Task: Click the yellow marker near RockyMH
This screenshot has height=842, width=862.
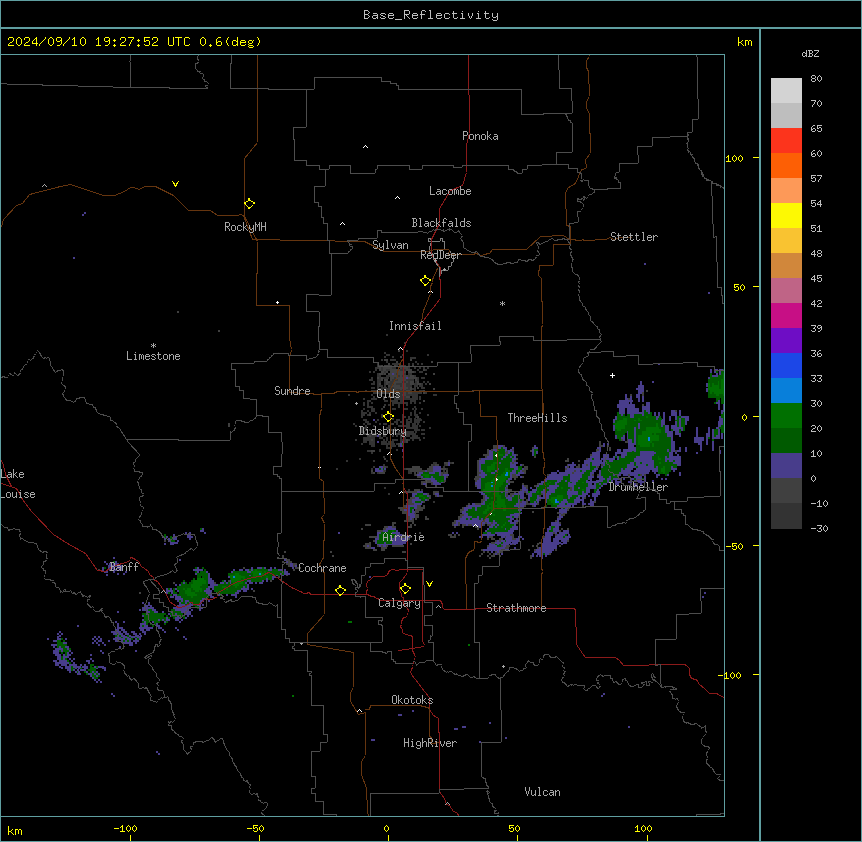Action: (x=250, y=204)
